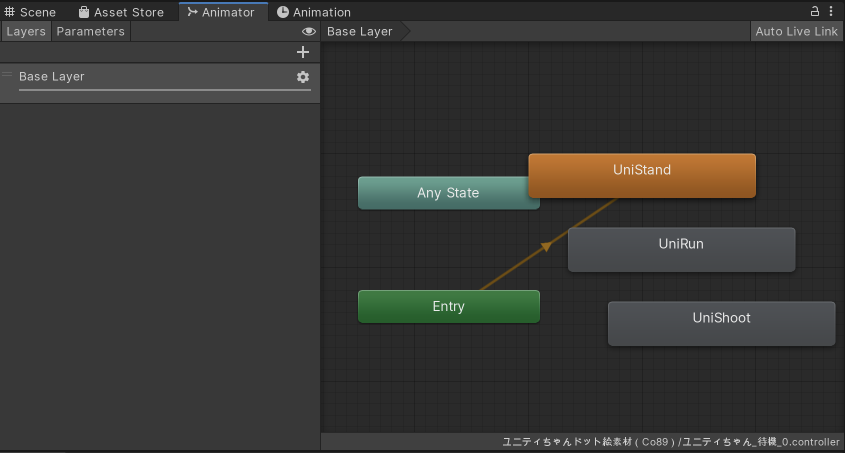This screenshot has height=453, width=845.
Task: Toggle the eye visibility icon in Animator
Action: click(309, 31)
